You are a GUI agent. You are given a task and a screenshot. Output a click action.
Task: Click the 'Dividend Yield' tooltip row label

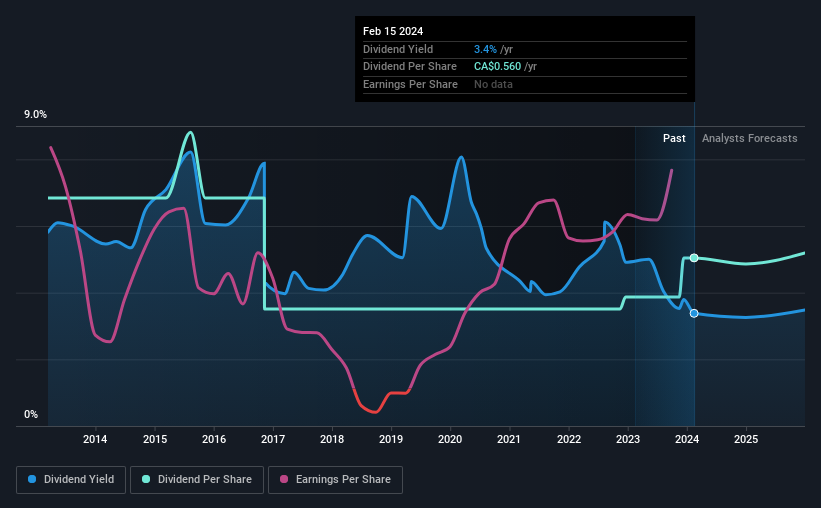coord(398,49)
